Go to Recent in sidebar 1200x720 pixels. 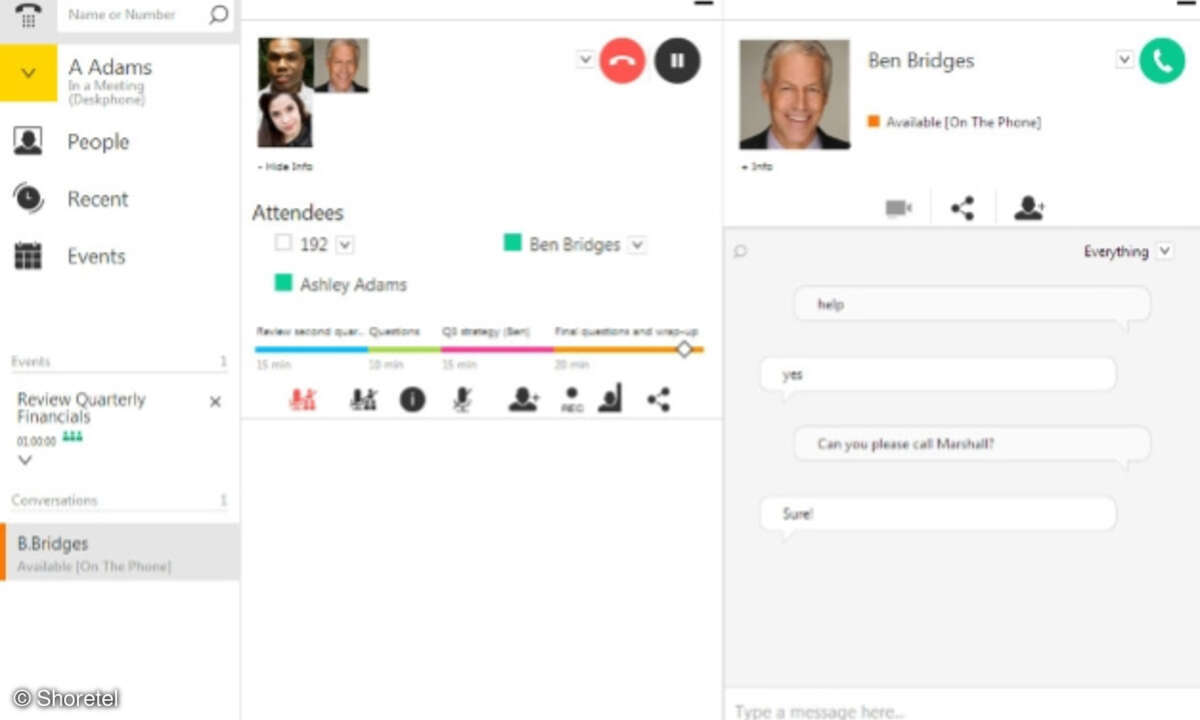[97, 199]
